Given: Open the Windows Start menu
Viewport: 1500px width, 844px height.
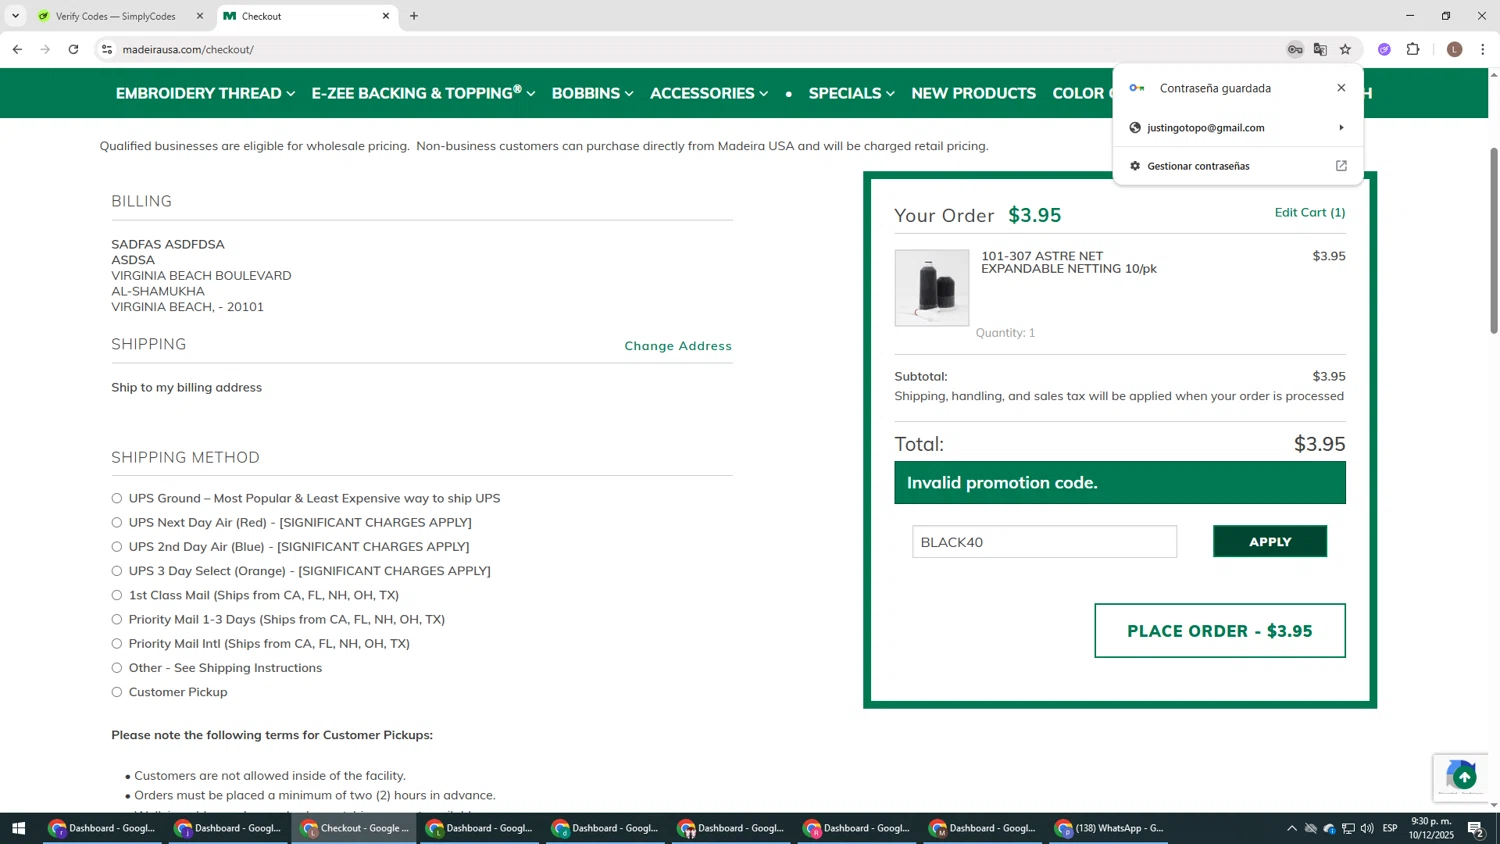Looking at the screenshot, I should pos(18,828).
